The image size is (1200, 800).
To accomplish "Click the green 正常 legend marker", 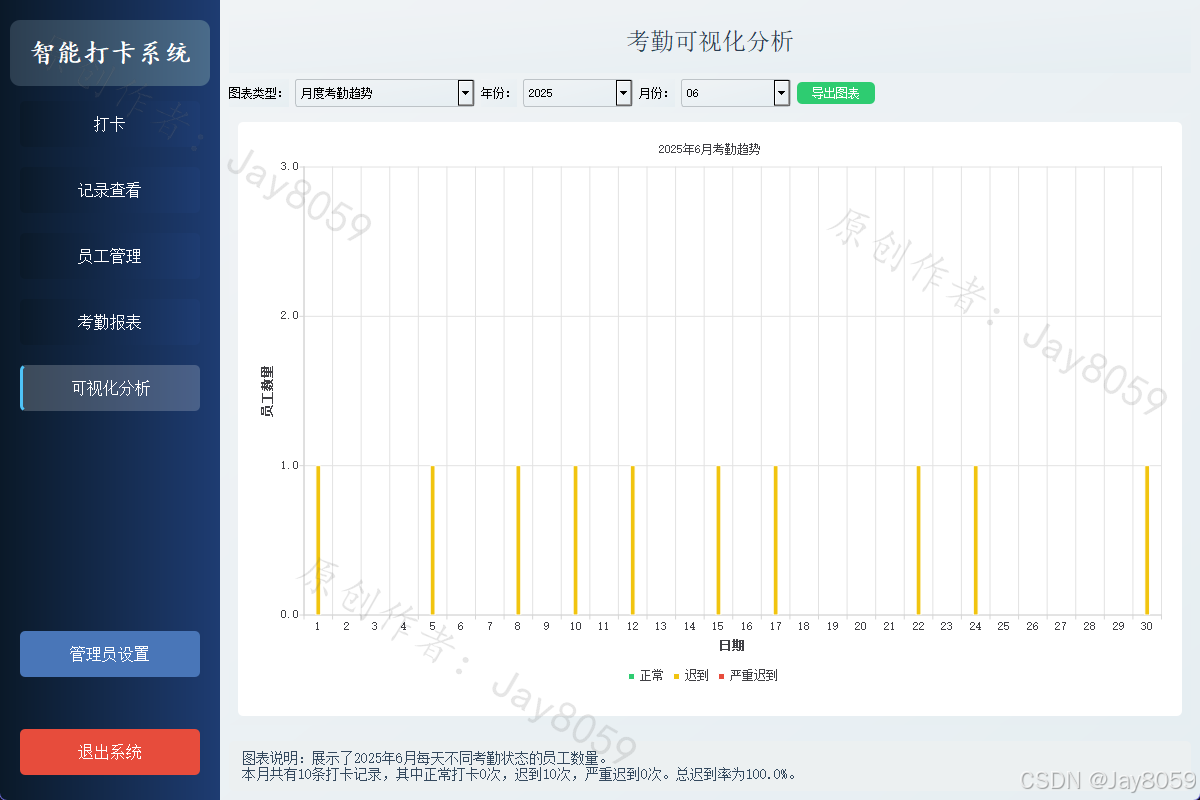I will [x=631, y=676].
